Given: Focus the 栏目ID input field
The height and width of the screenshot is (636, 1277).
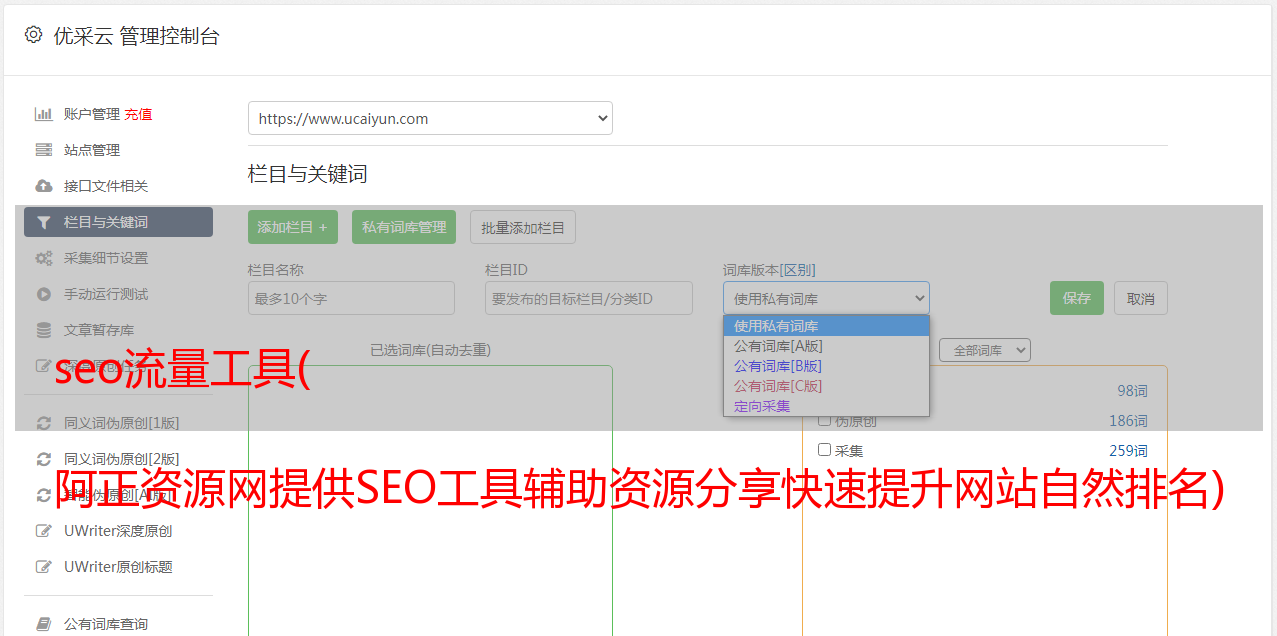Looking at the screenshot, I should click(589, 298).
